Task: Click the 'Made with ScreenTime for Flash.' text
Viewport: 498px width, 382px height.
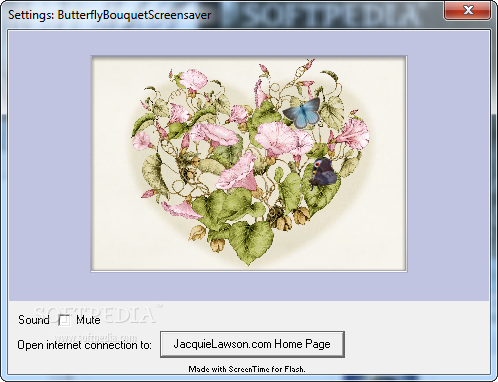Action: pyautogui.click(x=247, y=369)
